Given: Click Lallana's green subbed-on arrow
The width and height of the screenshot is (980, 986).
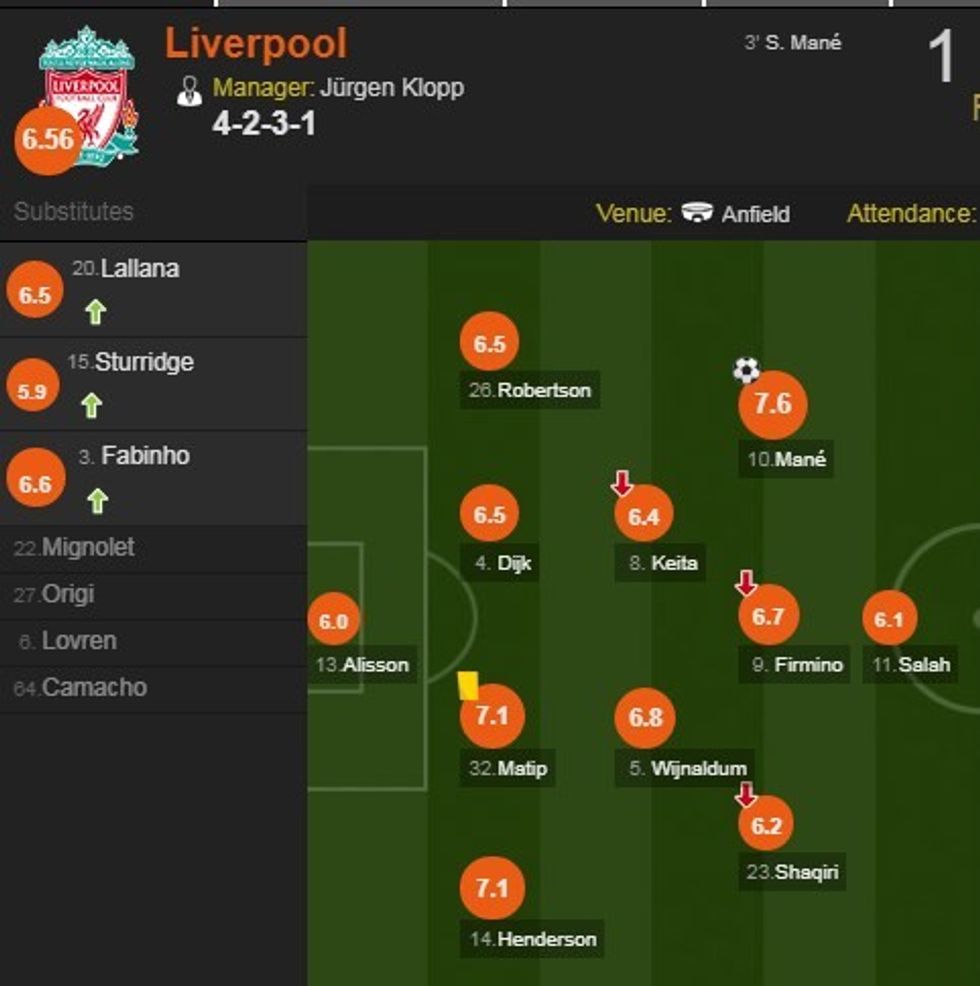Looking at the screenshot, I should (95, 313).
